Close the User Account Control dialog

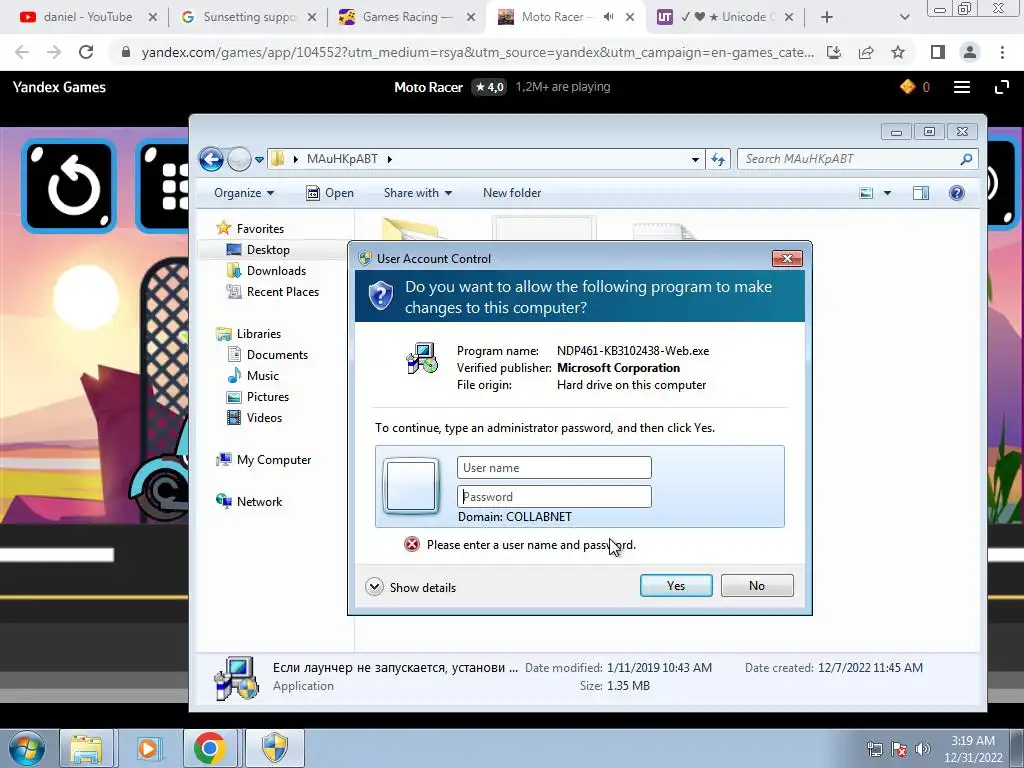coord(787,259)
